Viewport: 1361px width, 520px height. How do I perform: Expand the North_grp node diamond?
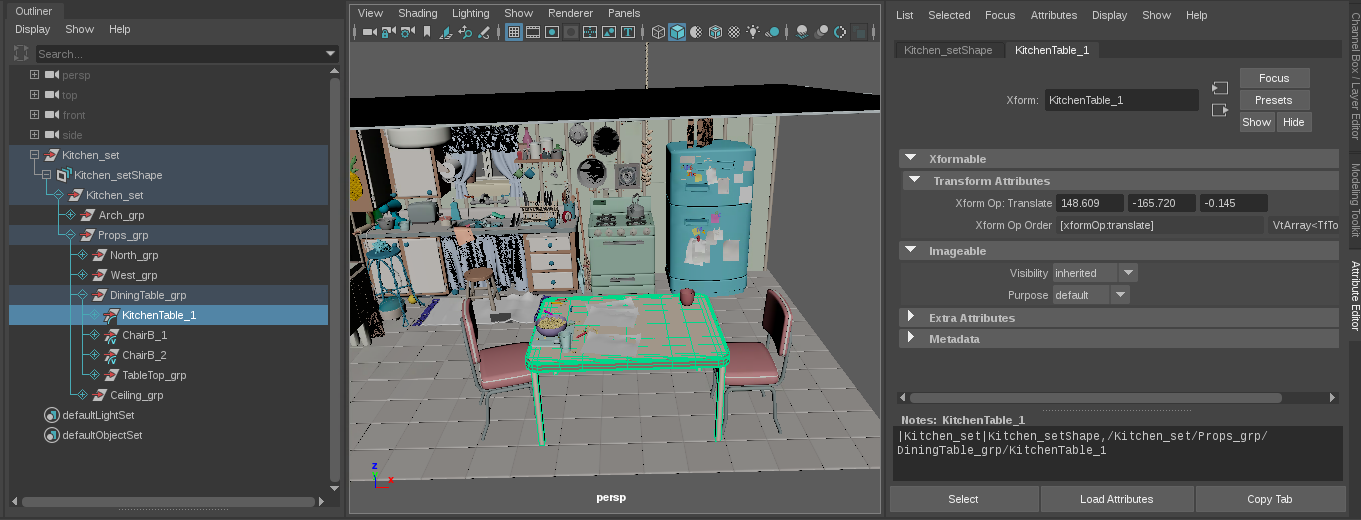click(x=83, y=255)
